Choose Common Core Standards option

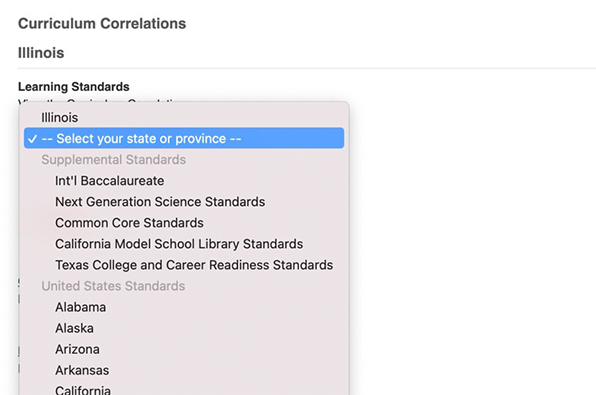click(x=184, y=223)
